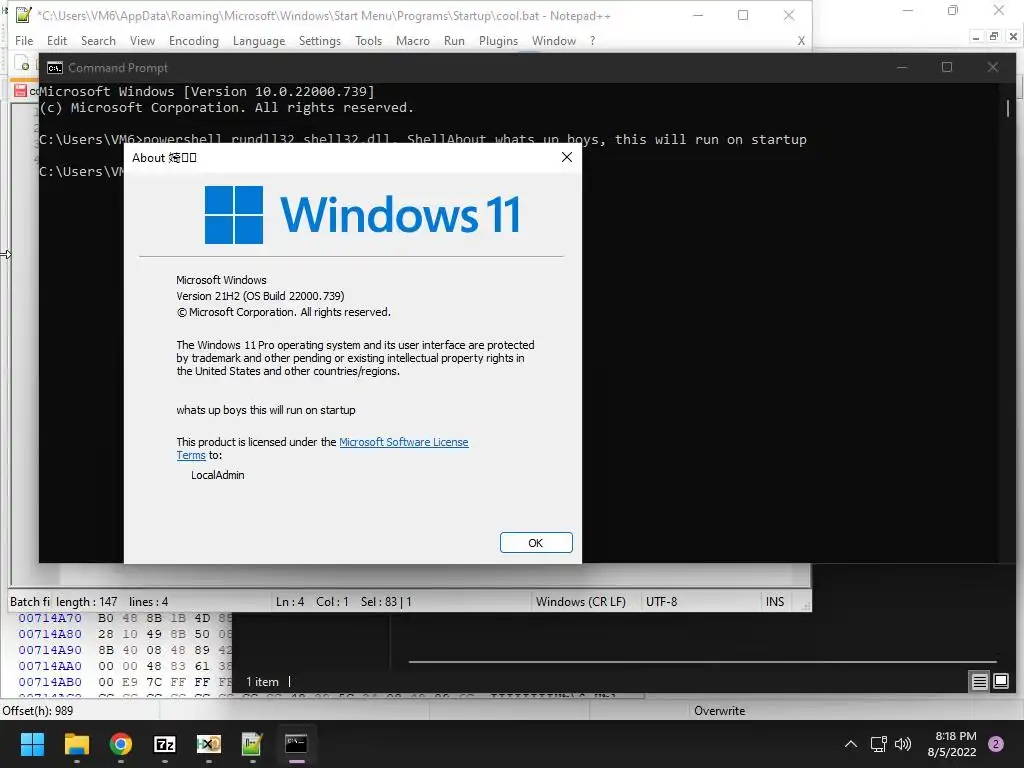Screen dimensions: 1024x768
Task: Click the LocalAdmin licensee name
Action: point(217,475)
